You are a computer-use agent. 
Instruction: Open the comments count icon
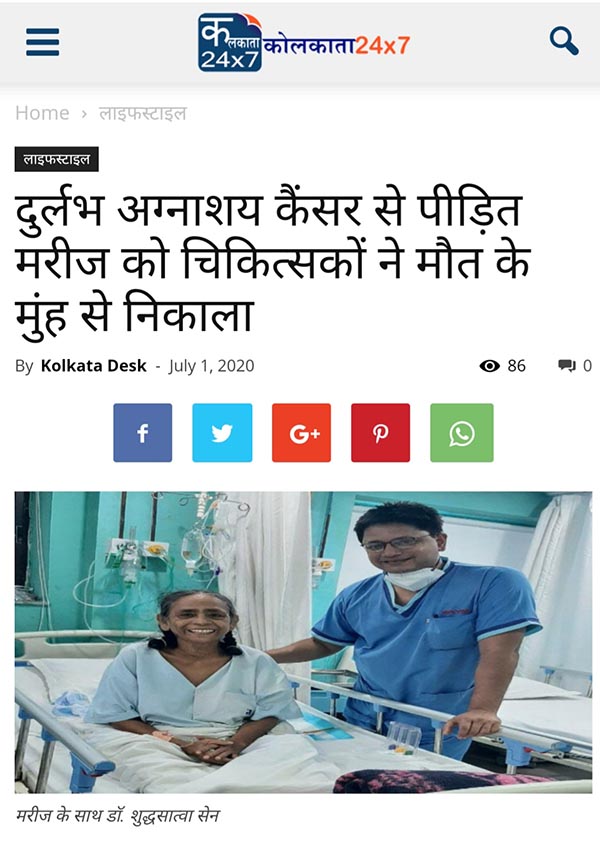point(567,366)
